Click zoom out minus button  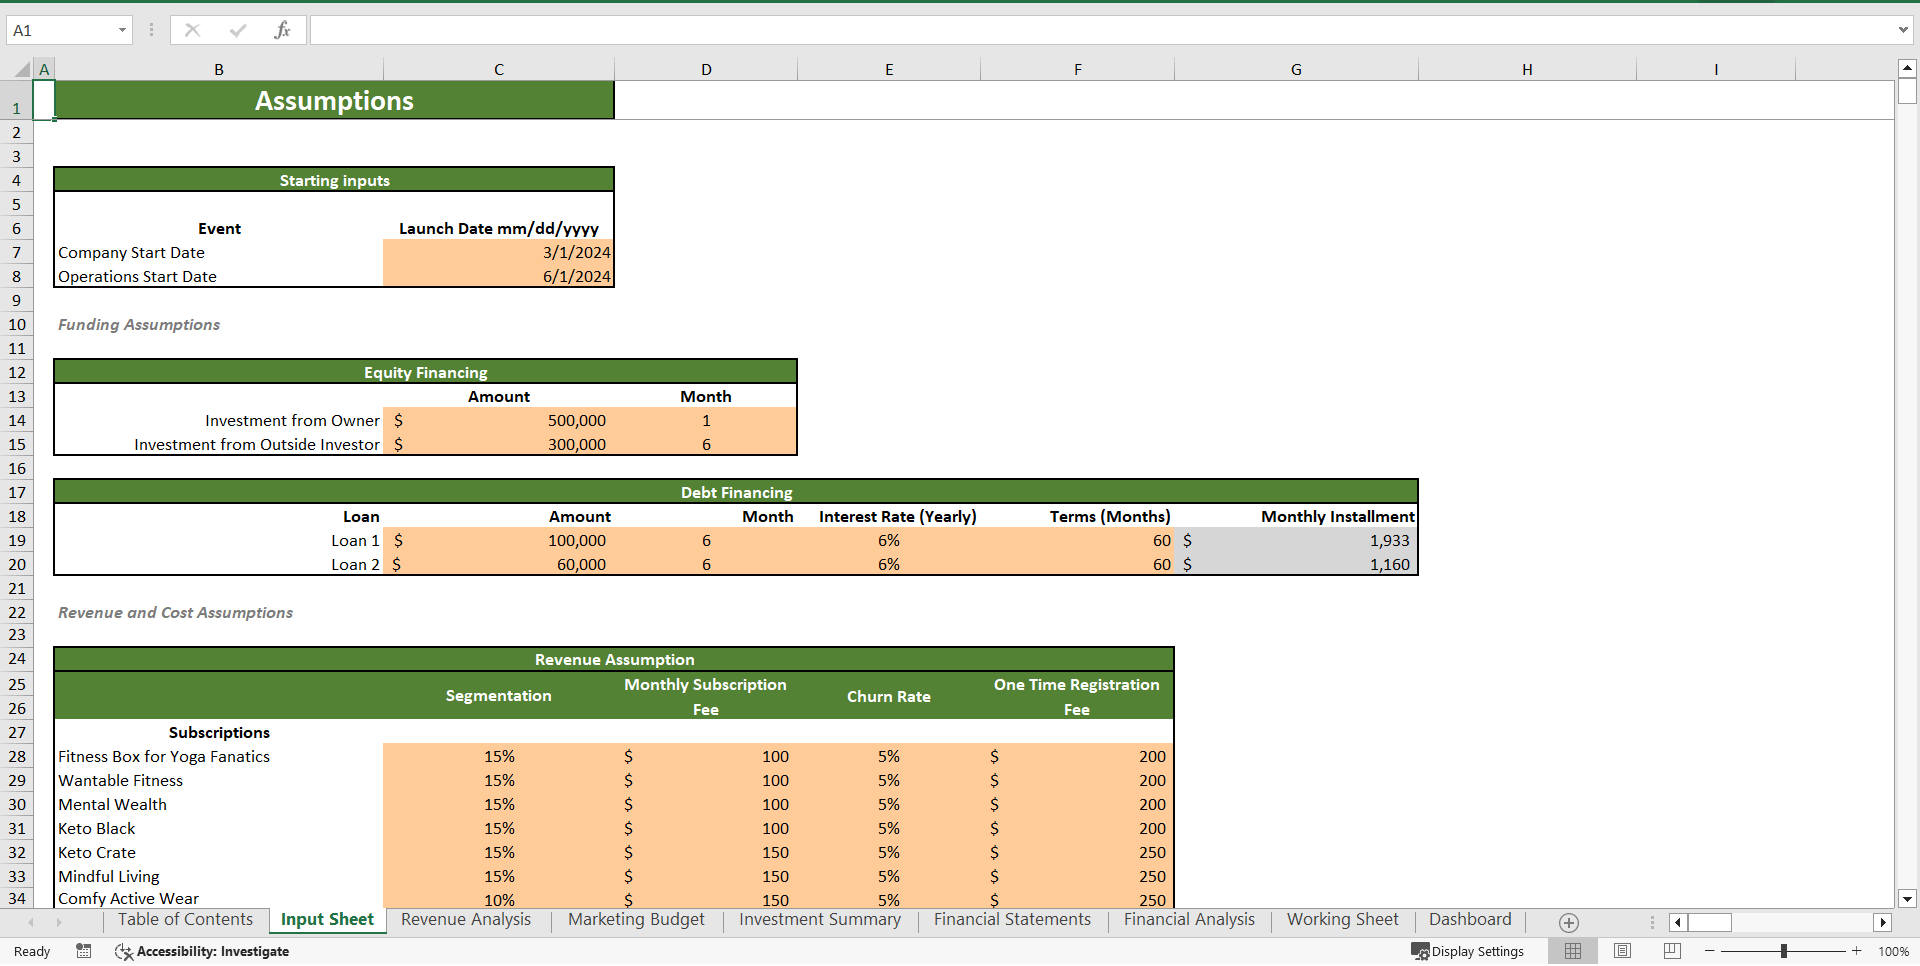click(x=1710, y=951)
